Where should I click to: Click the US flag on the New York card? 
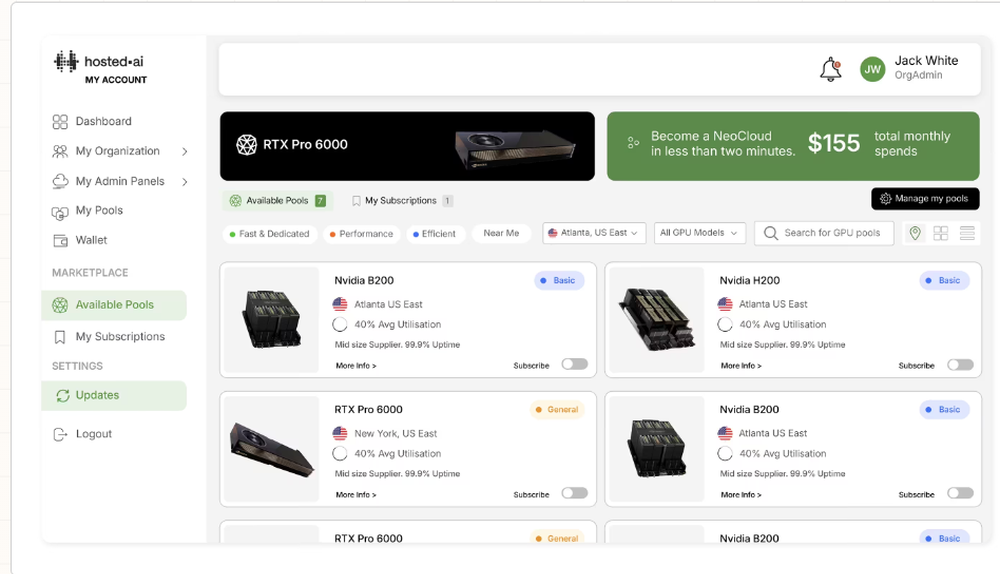(x=340, y=434)
